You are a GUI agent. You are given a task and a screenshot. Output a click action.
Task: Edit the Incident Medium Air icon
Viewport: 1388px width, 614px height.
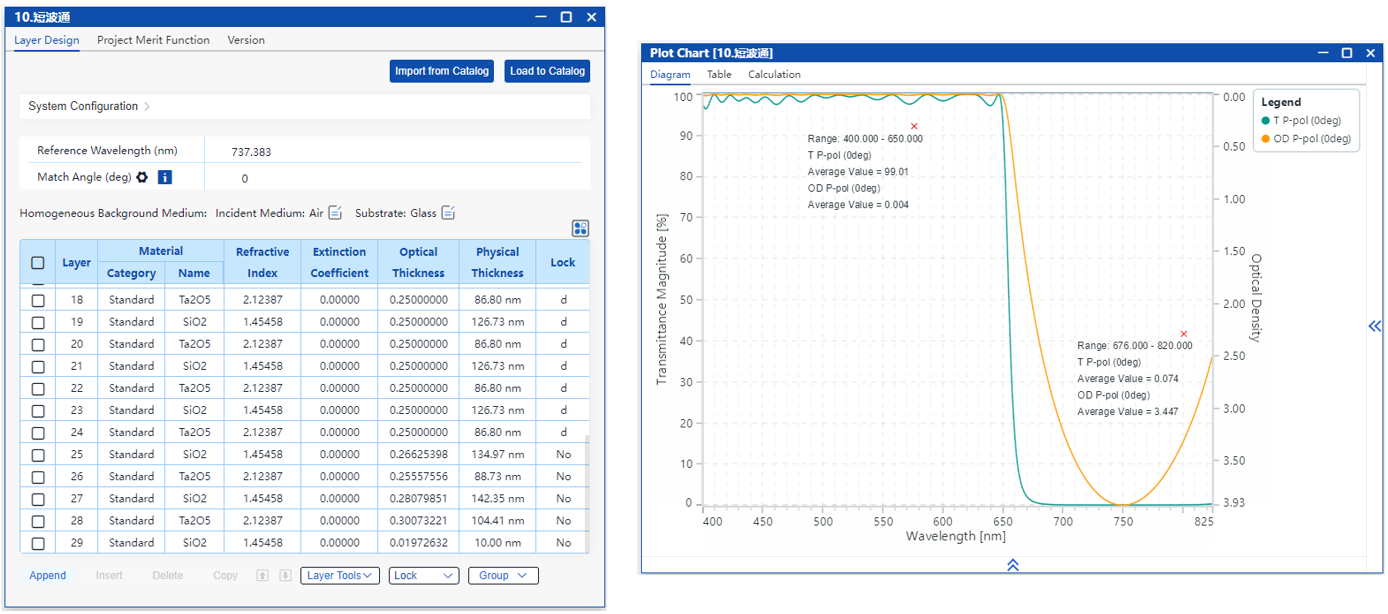[x=336, y=212]
